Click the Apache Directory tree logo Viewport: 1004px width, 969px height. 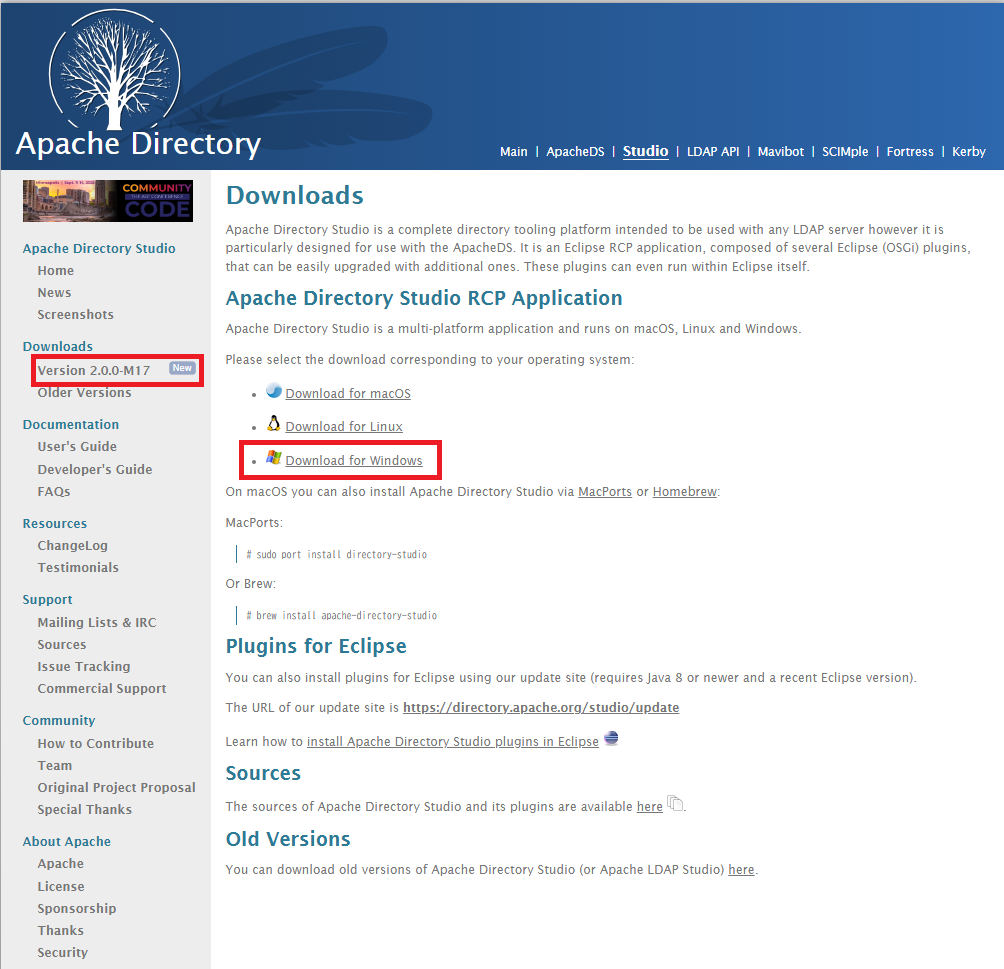[x=115, y=72]
